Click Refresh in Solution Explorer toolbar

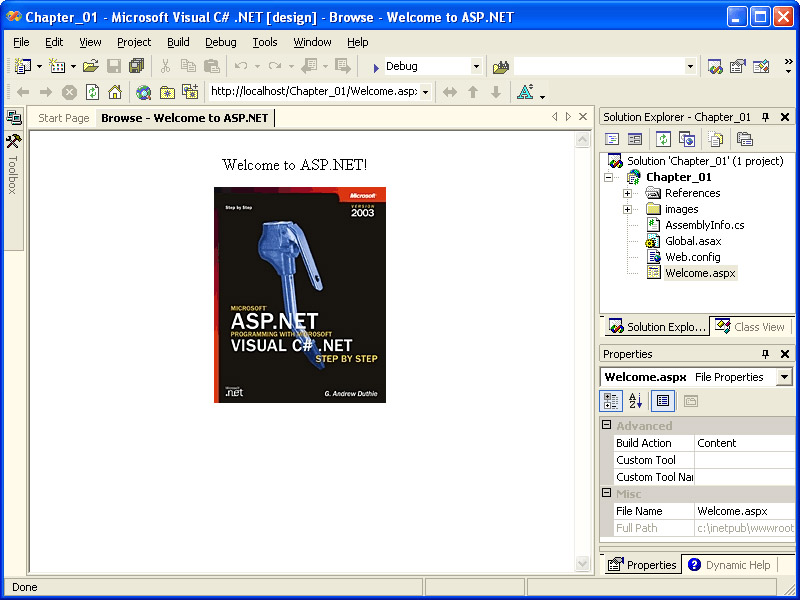(x=663, y=139)
